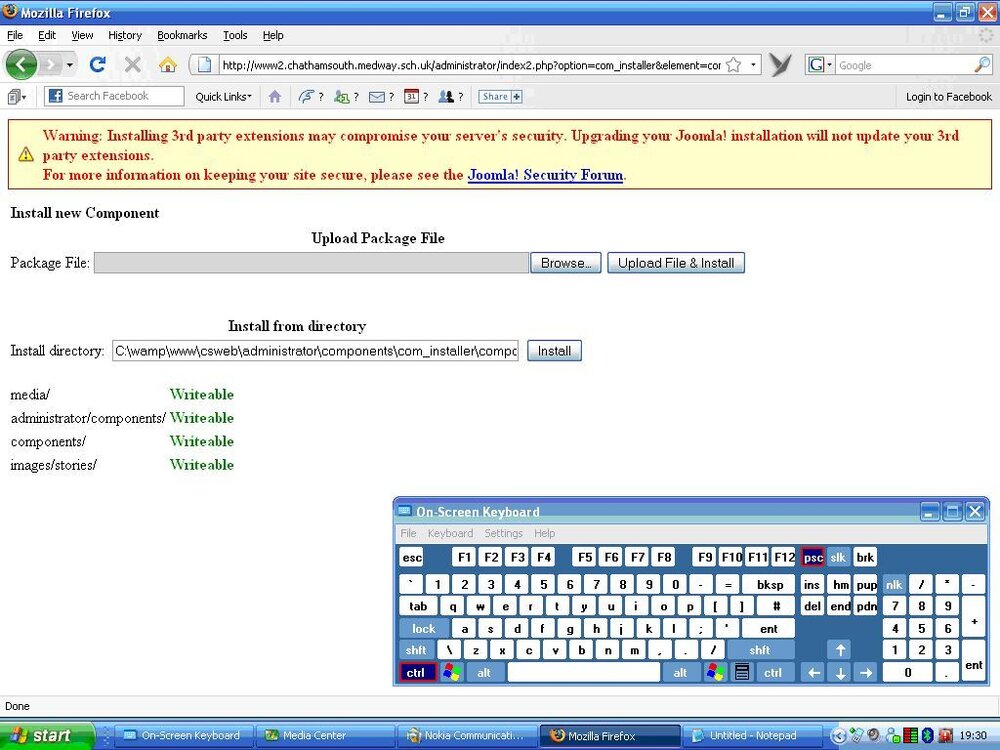This screenshot has width=1000, height=750.
Task: Open the Settings menu of On-Screen Keyboard
Action: (x=503, y=533)
